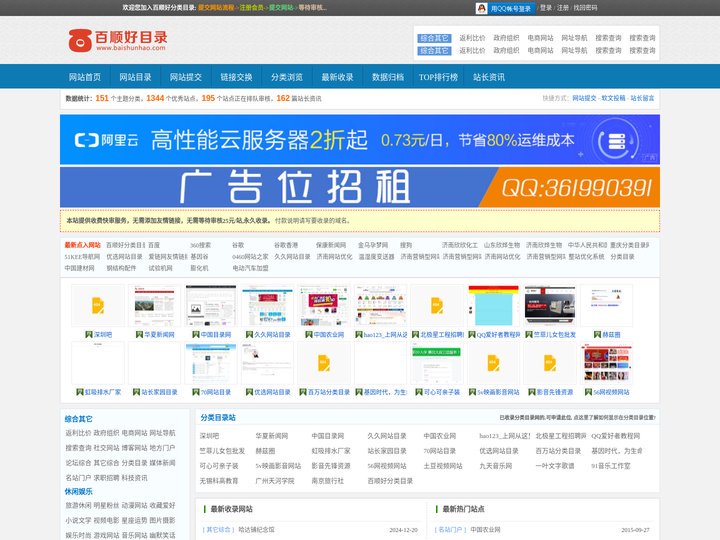Click the QQ penguin login icon

click(x=481, y=8)
